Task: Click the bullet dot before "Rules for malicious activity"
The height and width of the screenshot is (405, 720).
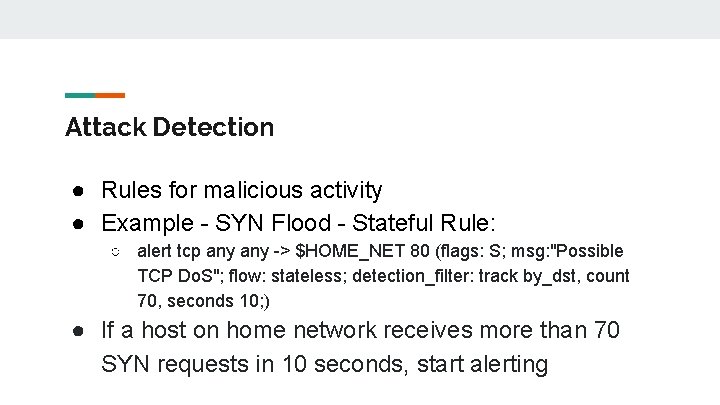Action: point(78,191)
